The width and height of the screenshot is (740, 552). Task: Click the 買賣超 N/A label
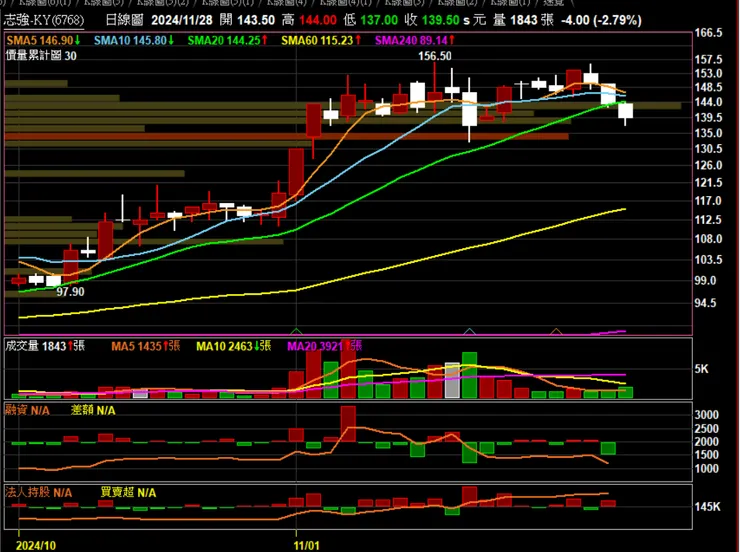point(128,493)
